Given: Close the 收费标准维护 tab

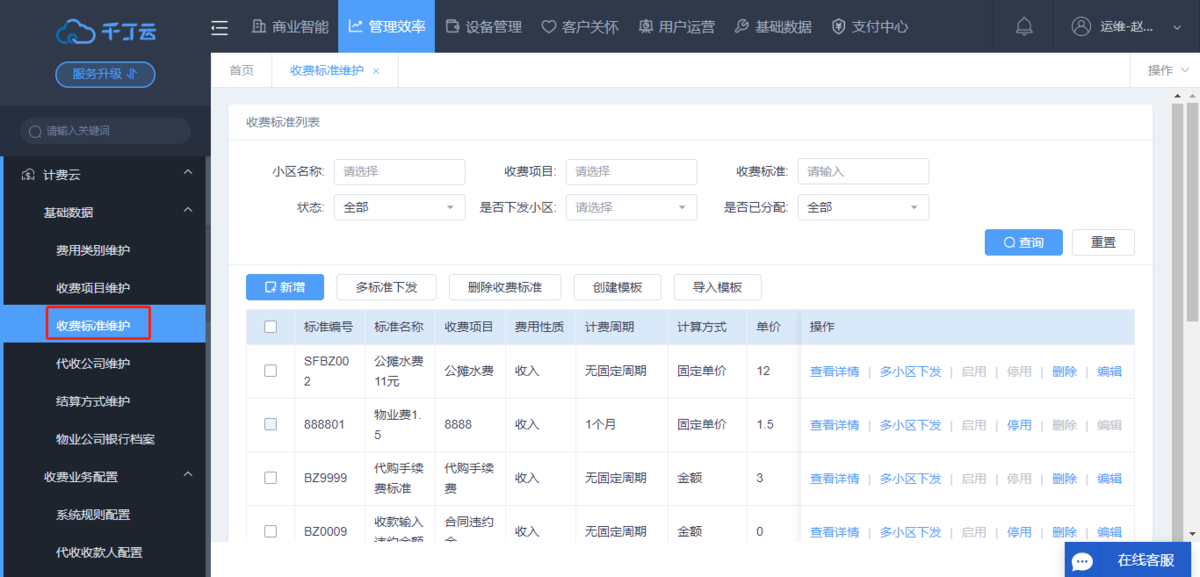Looking at the screenshot, I should coord(376,71).
